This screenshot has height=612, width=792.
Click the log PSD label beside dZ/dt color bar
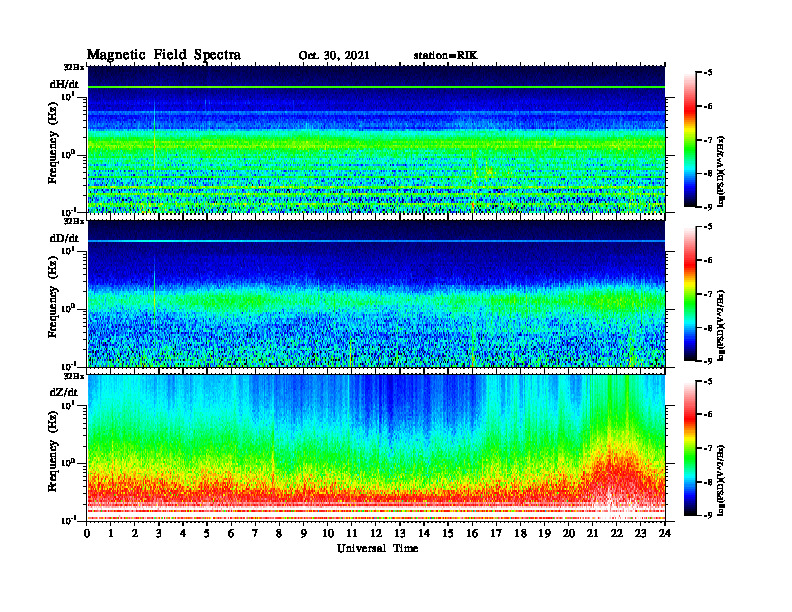[721, 479]
